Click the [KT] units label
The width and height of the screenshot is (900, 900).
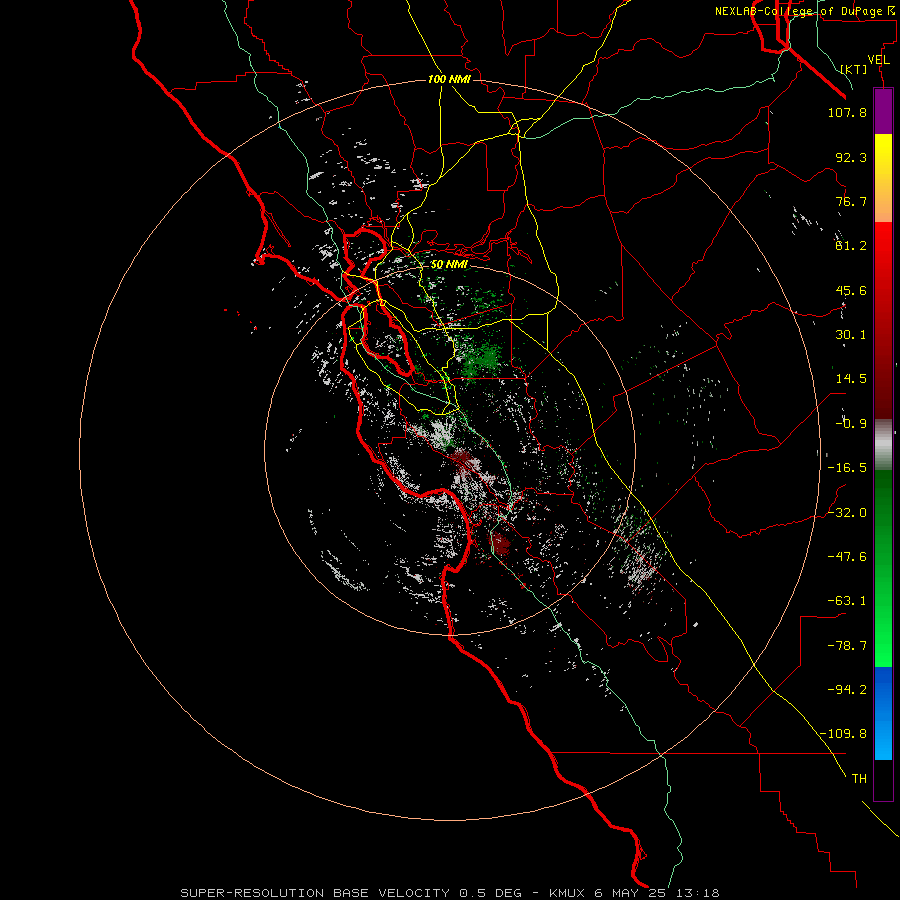tap(854, 69)
